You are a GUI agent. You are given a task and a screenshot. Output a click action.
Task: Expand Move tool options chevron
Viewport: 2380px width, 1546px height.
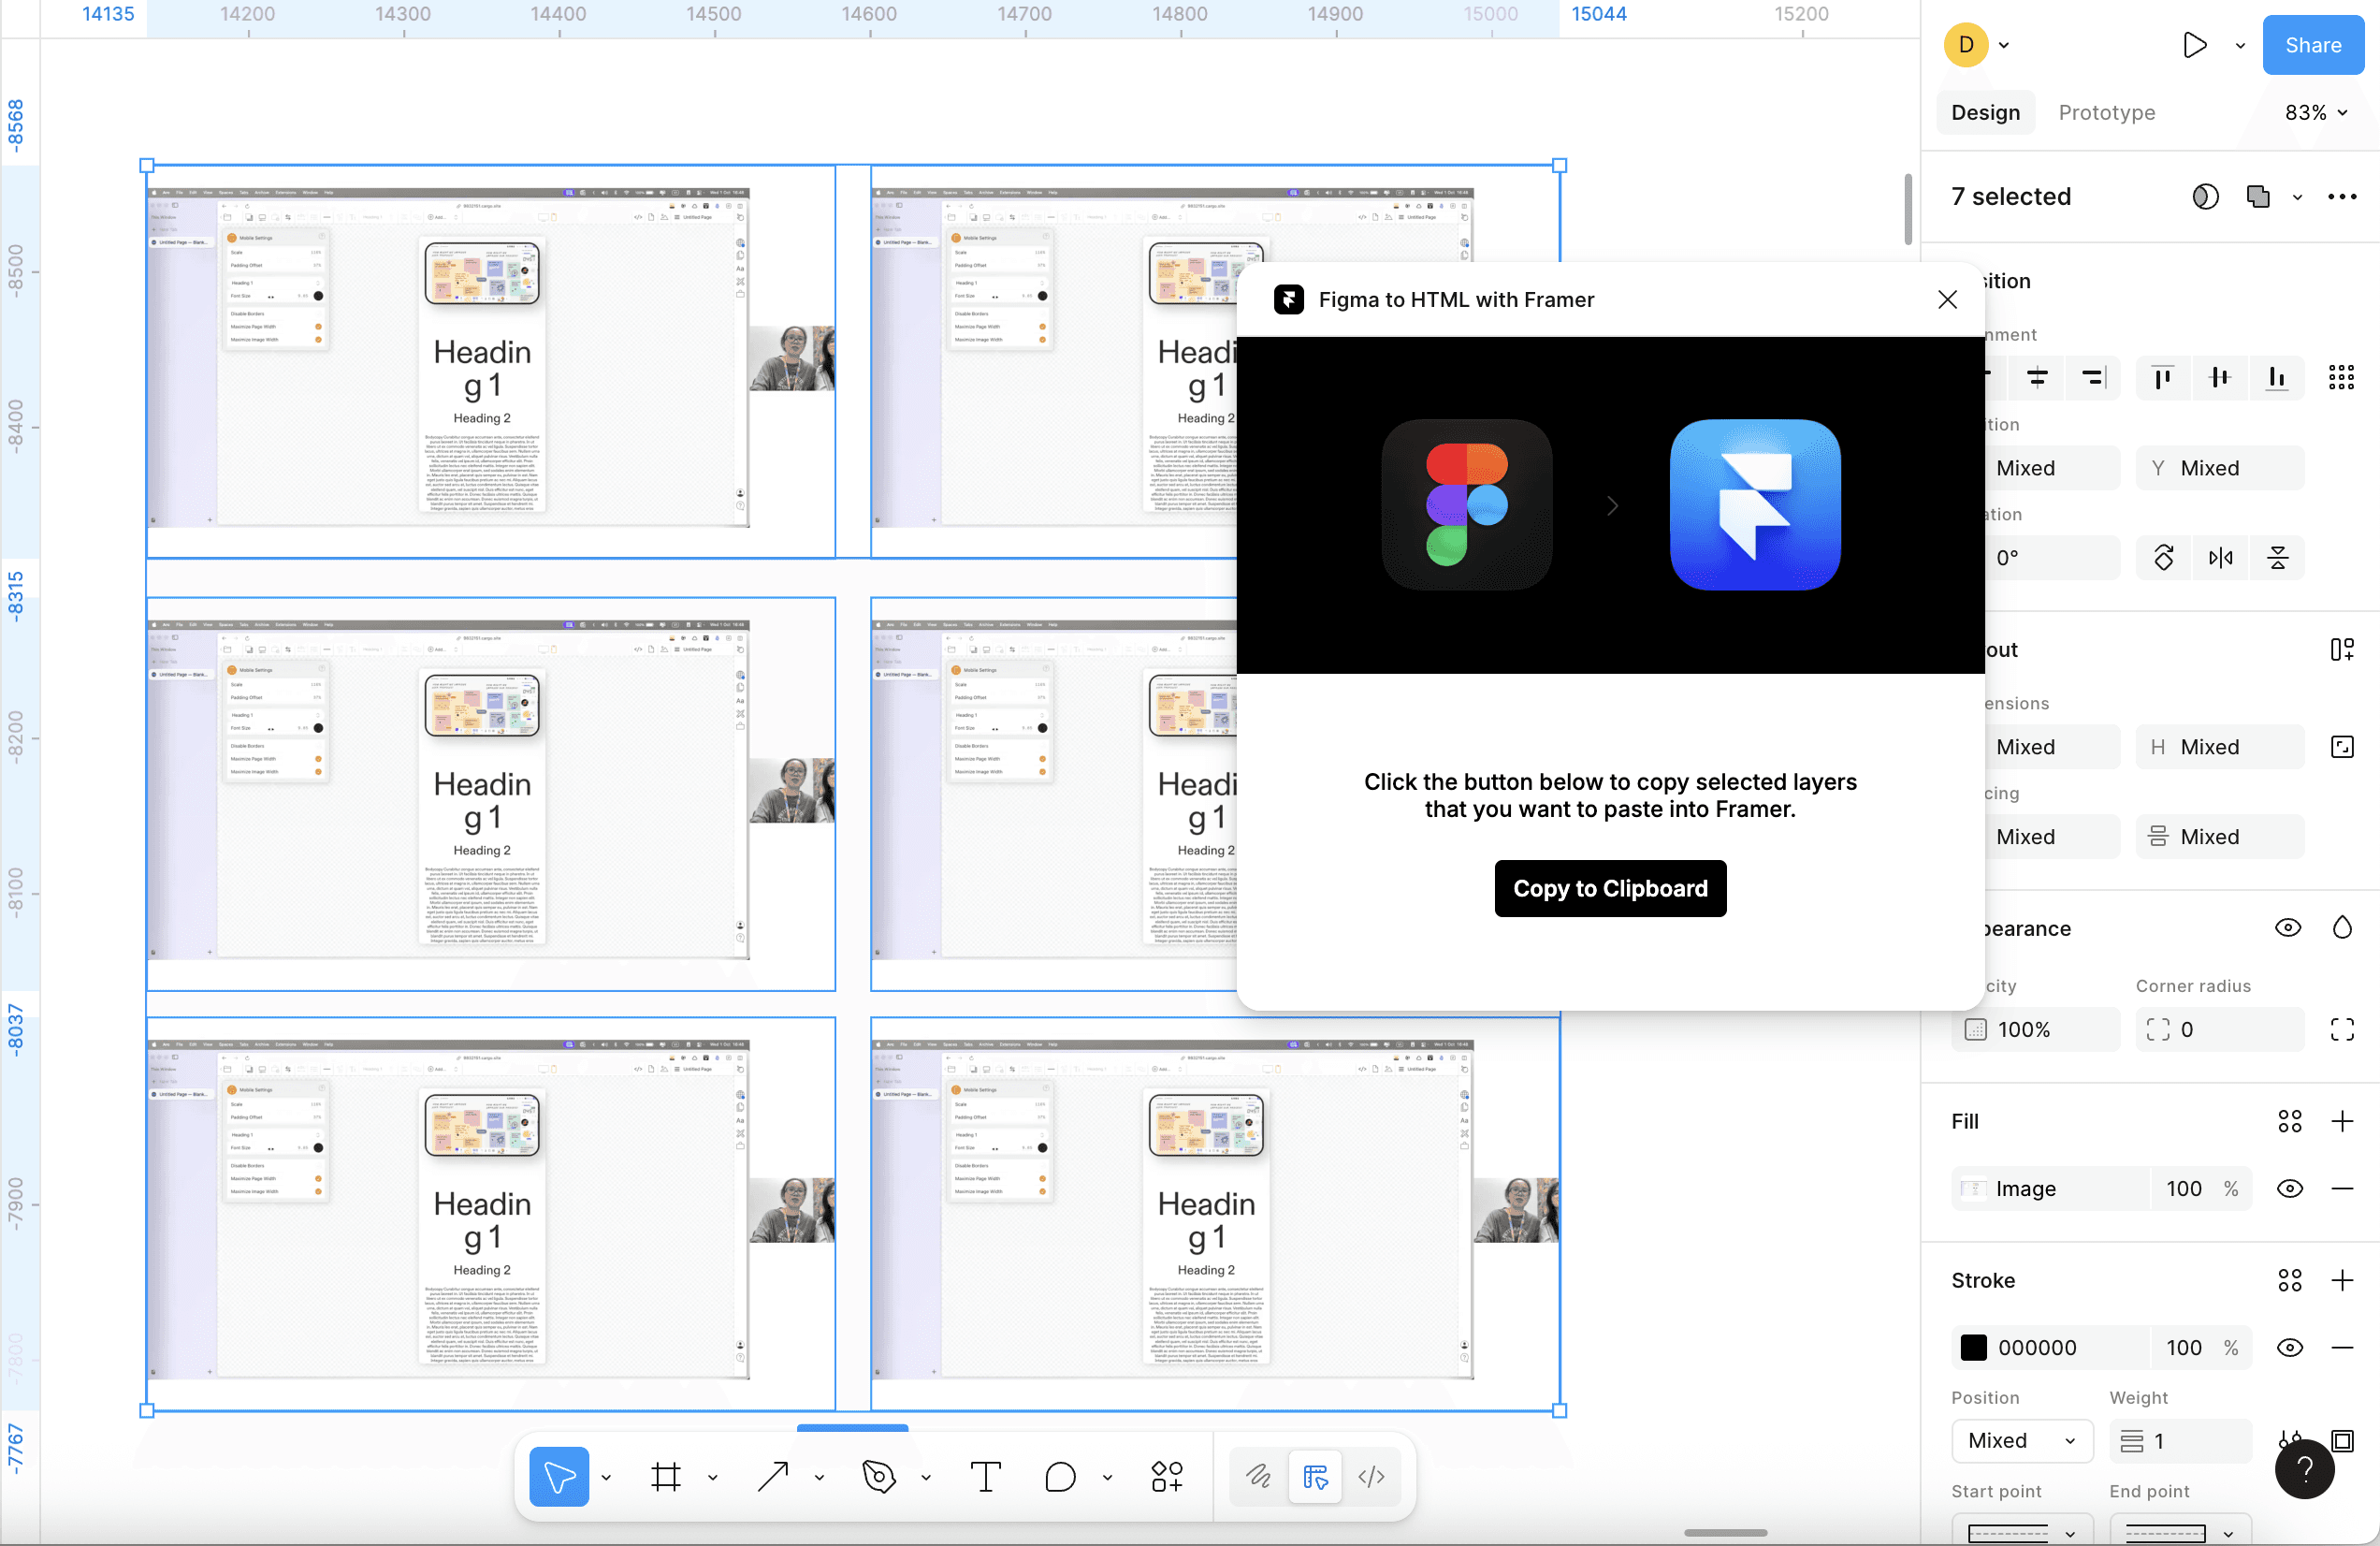point(606,1477)
